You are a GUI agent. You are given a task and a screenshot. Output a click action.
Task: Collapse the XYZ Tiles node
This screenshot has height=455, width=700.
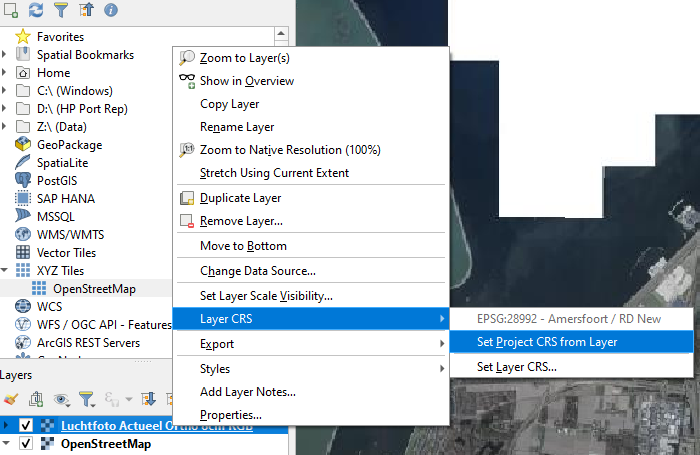point(4,270)
